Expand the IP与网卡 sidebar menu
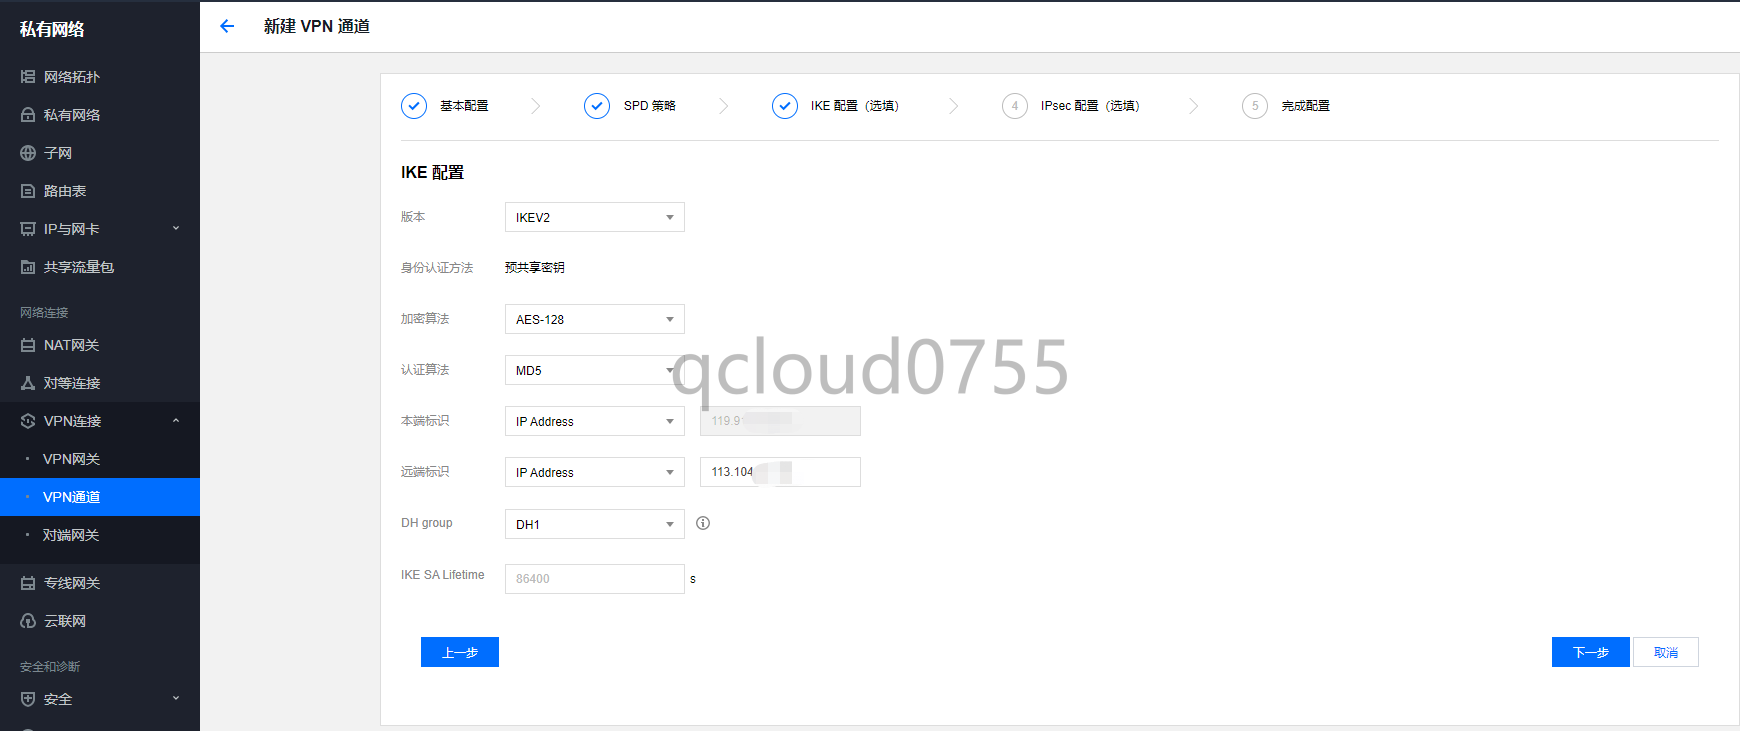 [176, 229]
